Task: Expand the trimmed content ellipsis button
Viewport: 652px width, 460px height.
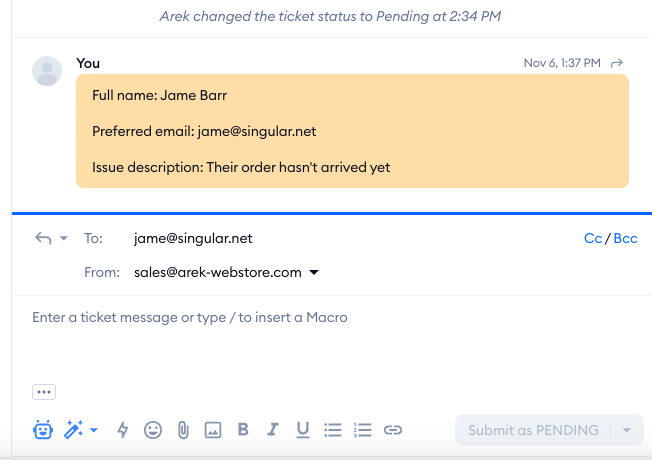Action: point(43,392)
